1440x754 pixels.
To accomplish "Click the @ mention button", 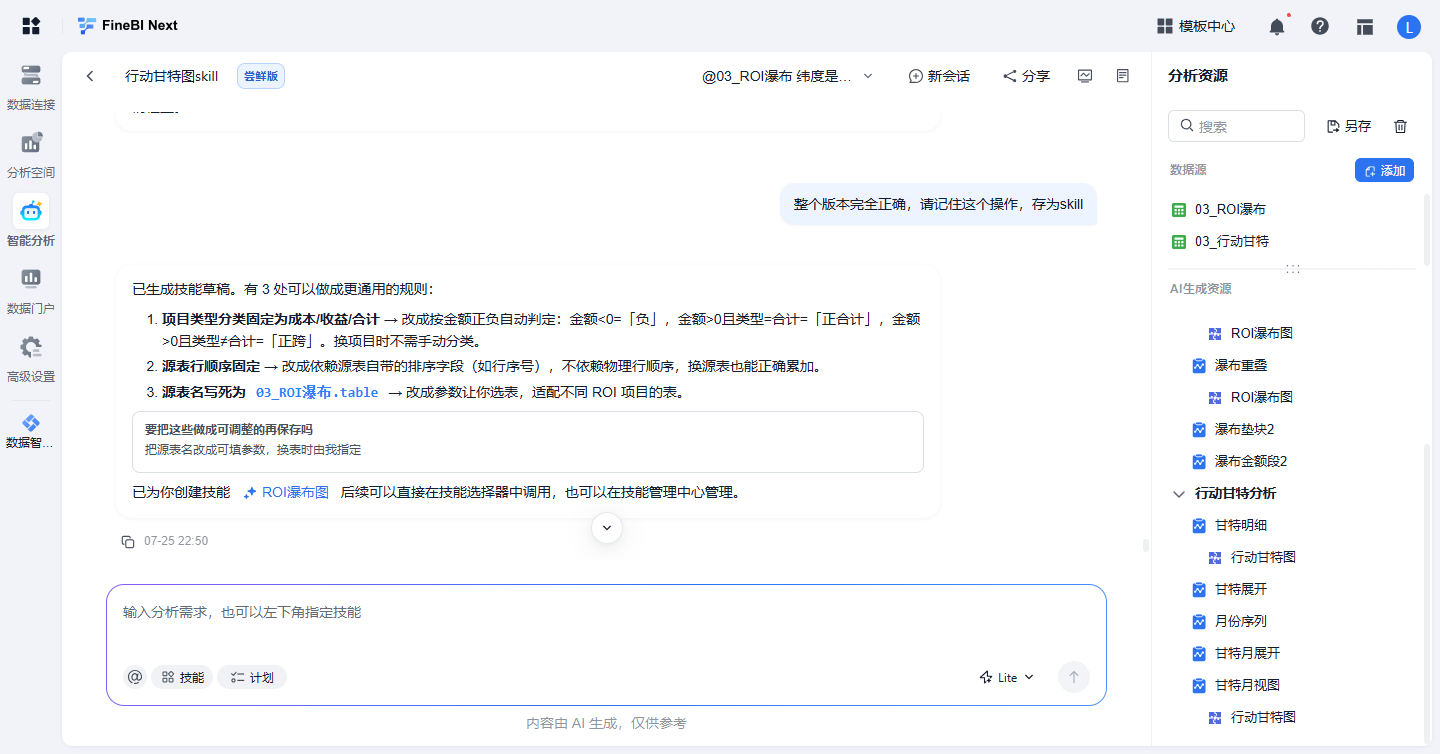I will tap(135, 677).
